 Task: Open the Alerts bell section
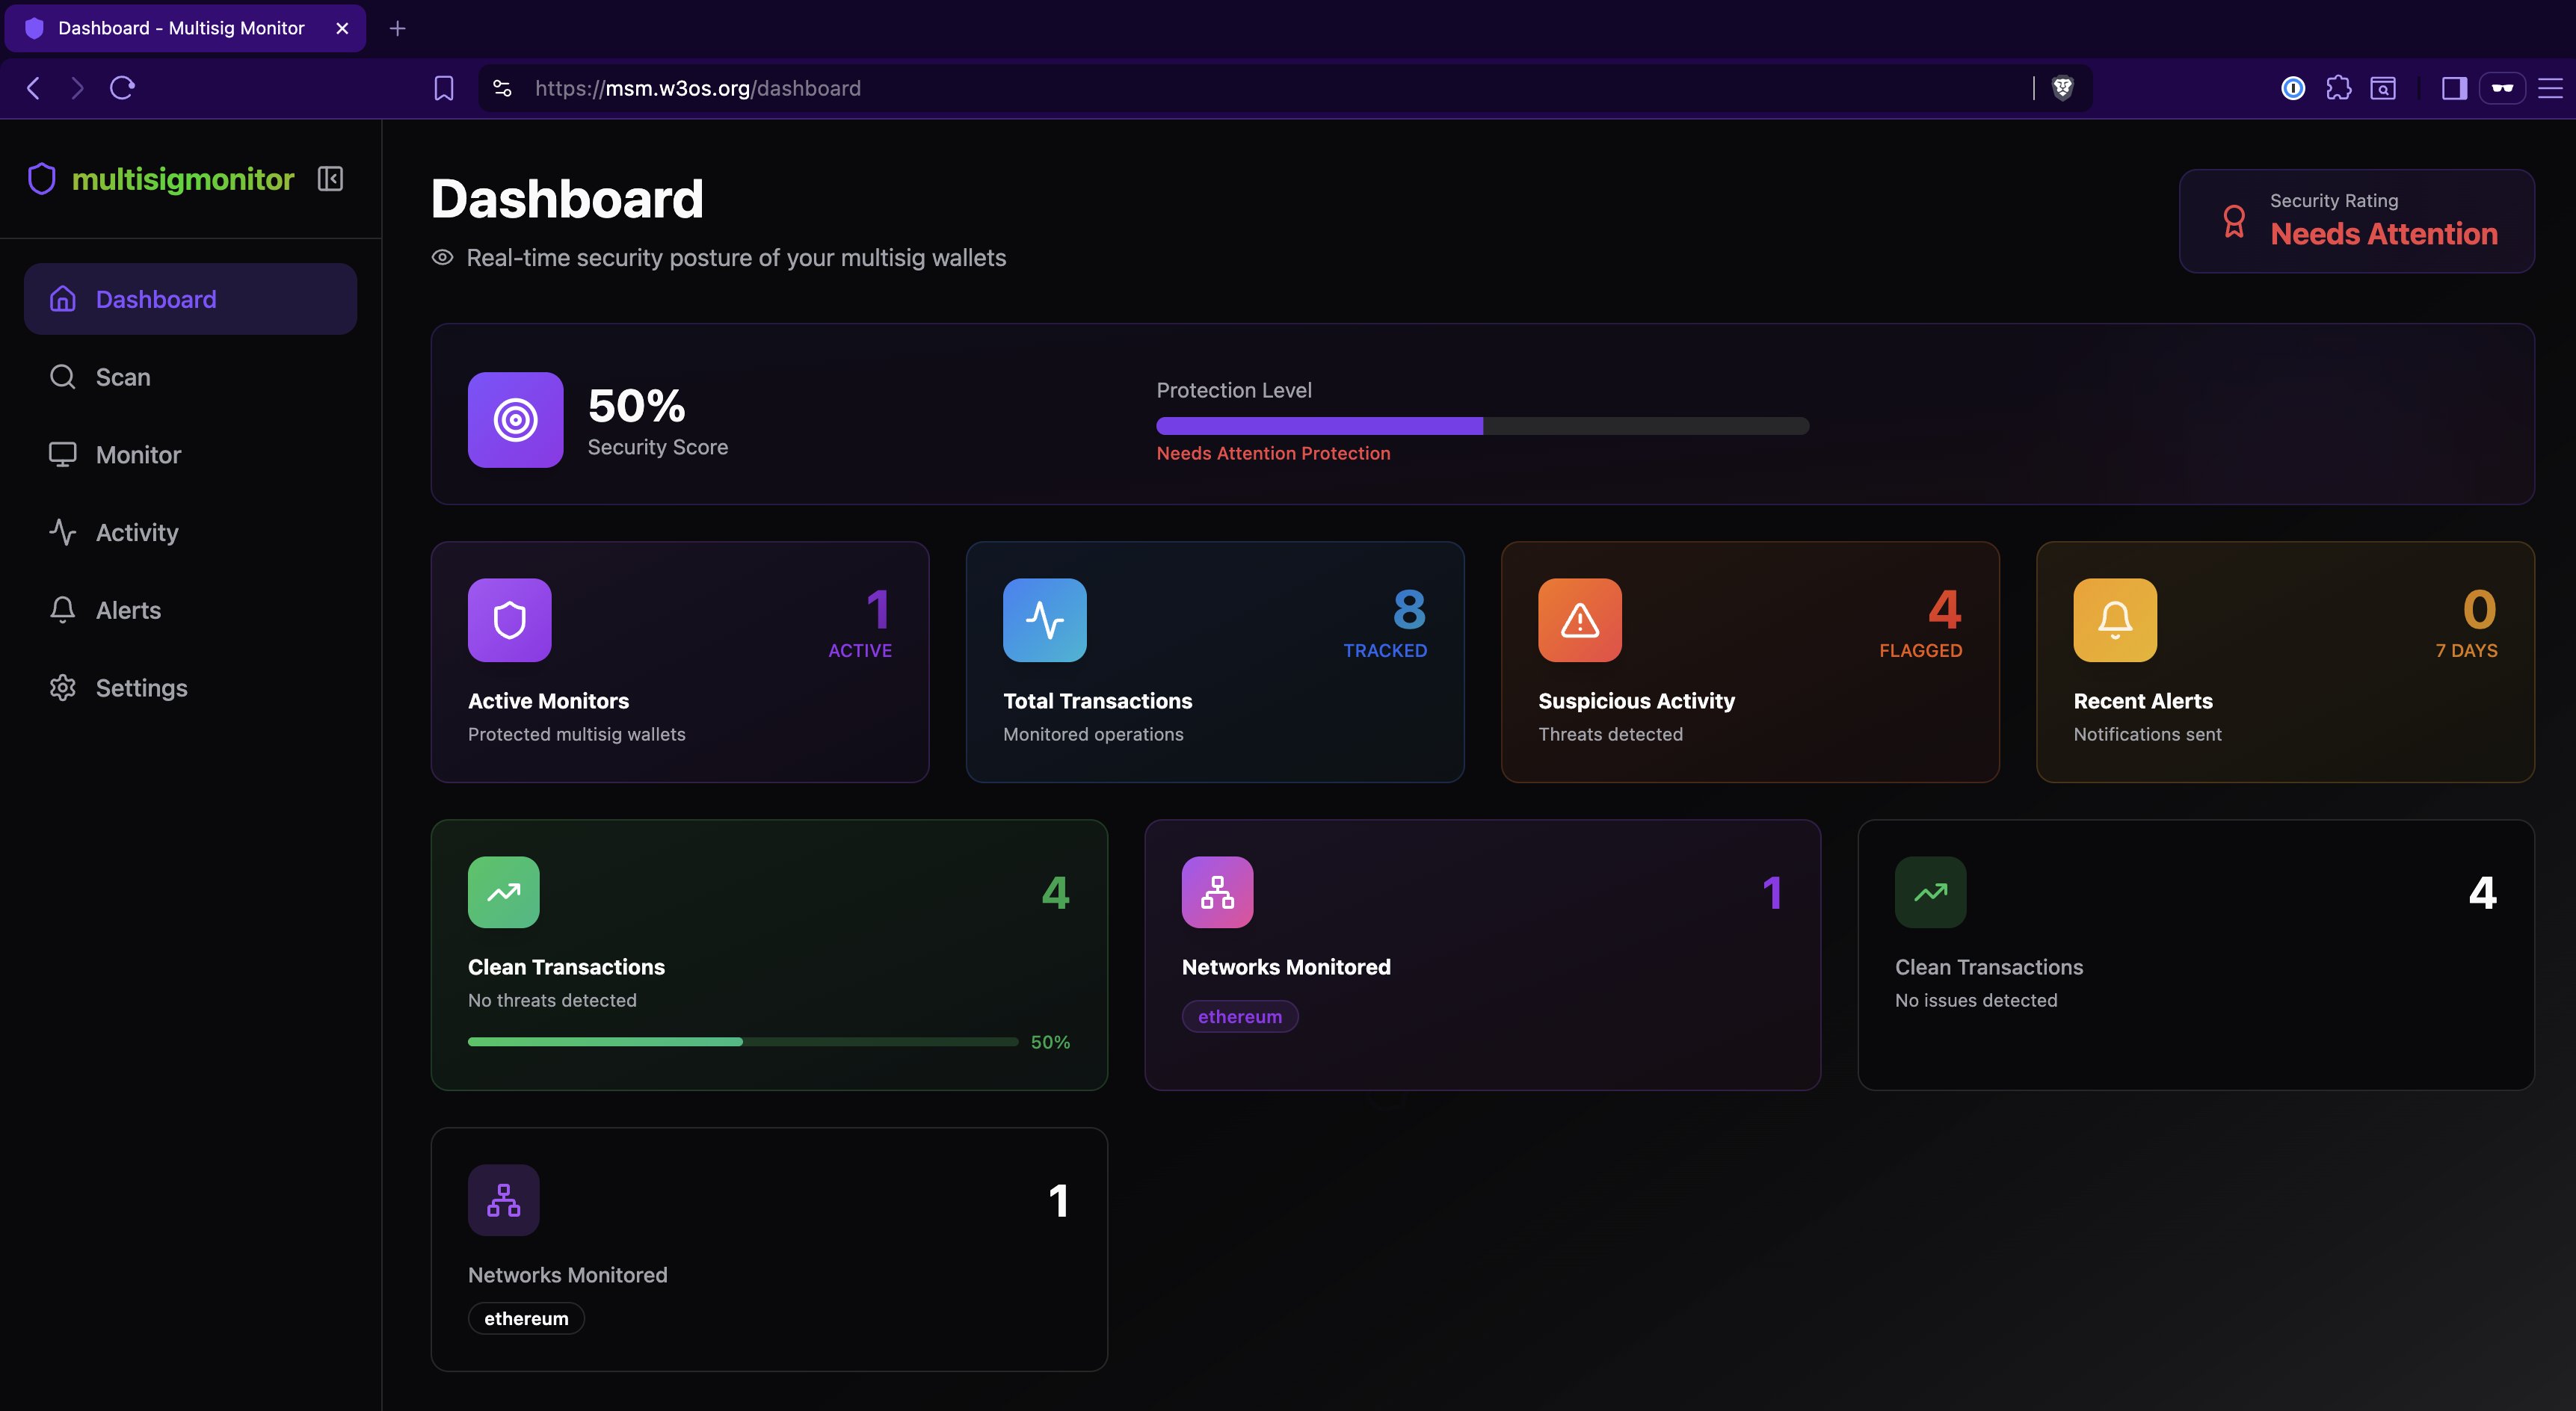pyautogui.click(x=128, y=610)
